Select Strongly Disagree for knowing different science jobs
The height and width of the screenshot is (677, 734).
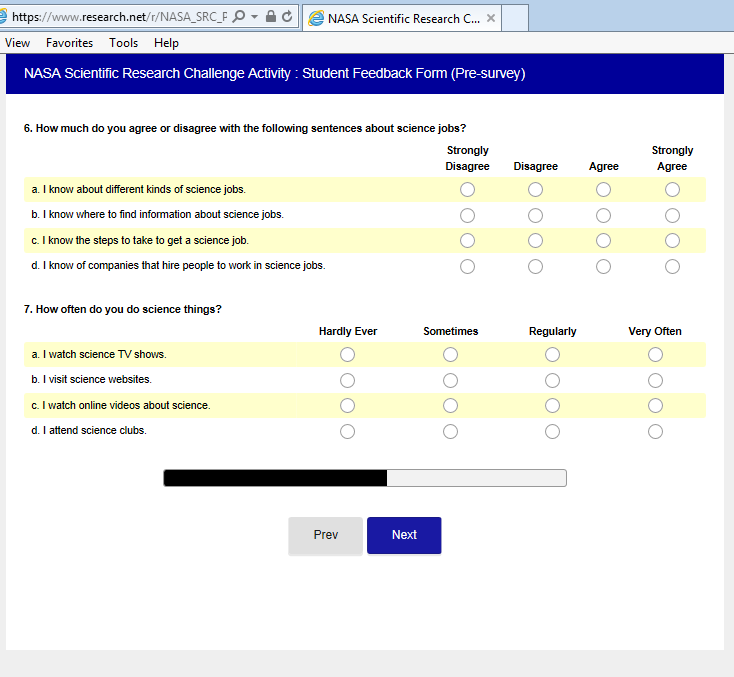tap(467, 190)
